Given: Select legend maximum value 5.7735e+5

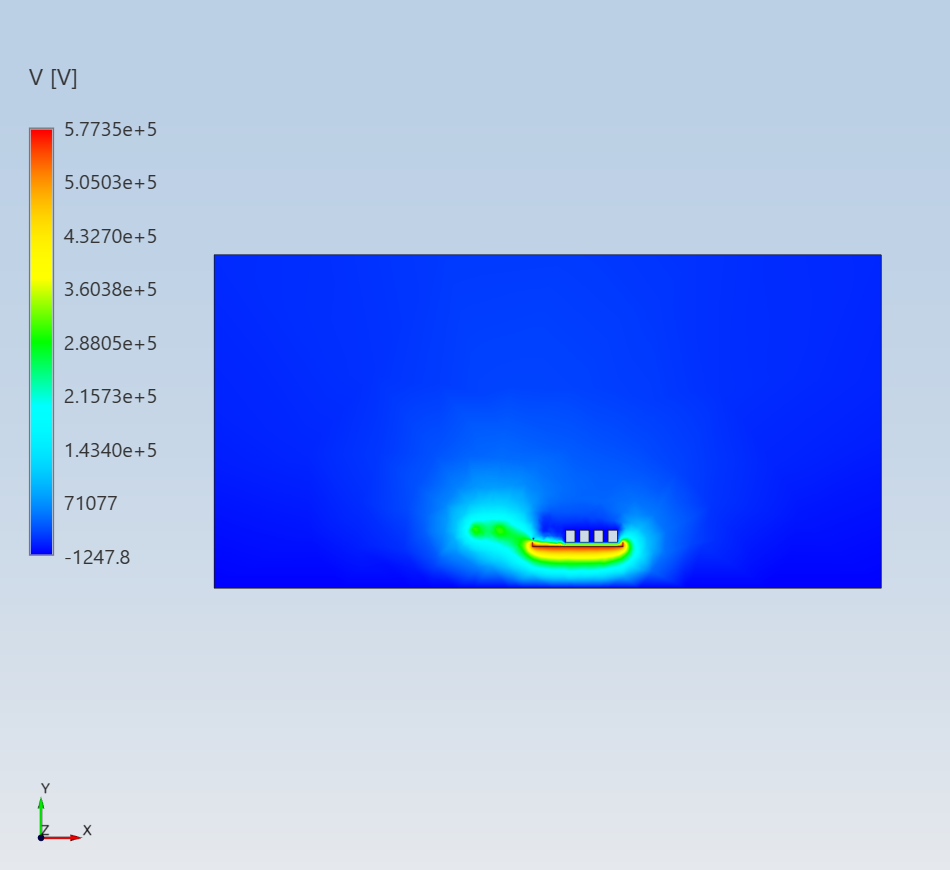Looking at the screenshot, I should [x=110, y=130].
